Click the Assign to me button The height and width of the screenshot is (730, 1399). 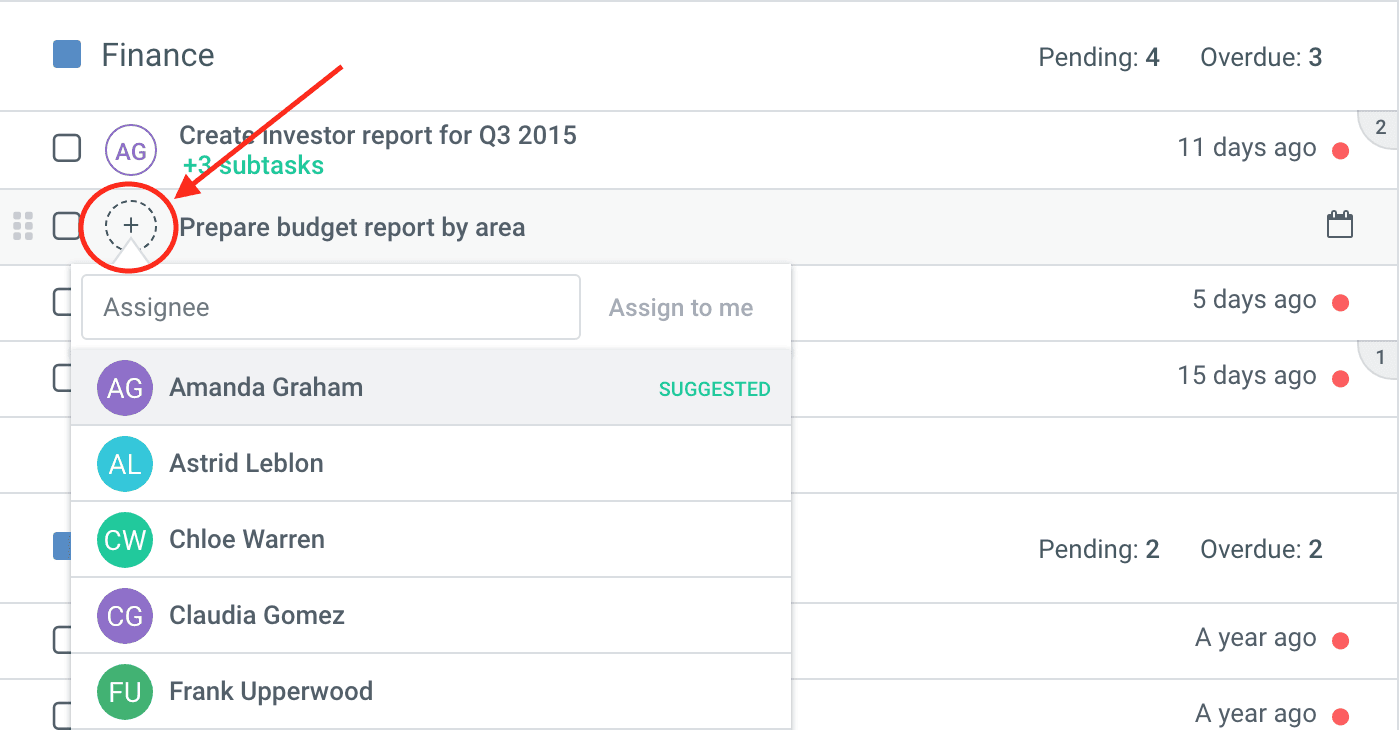pos(681,308)
